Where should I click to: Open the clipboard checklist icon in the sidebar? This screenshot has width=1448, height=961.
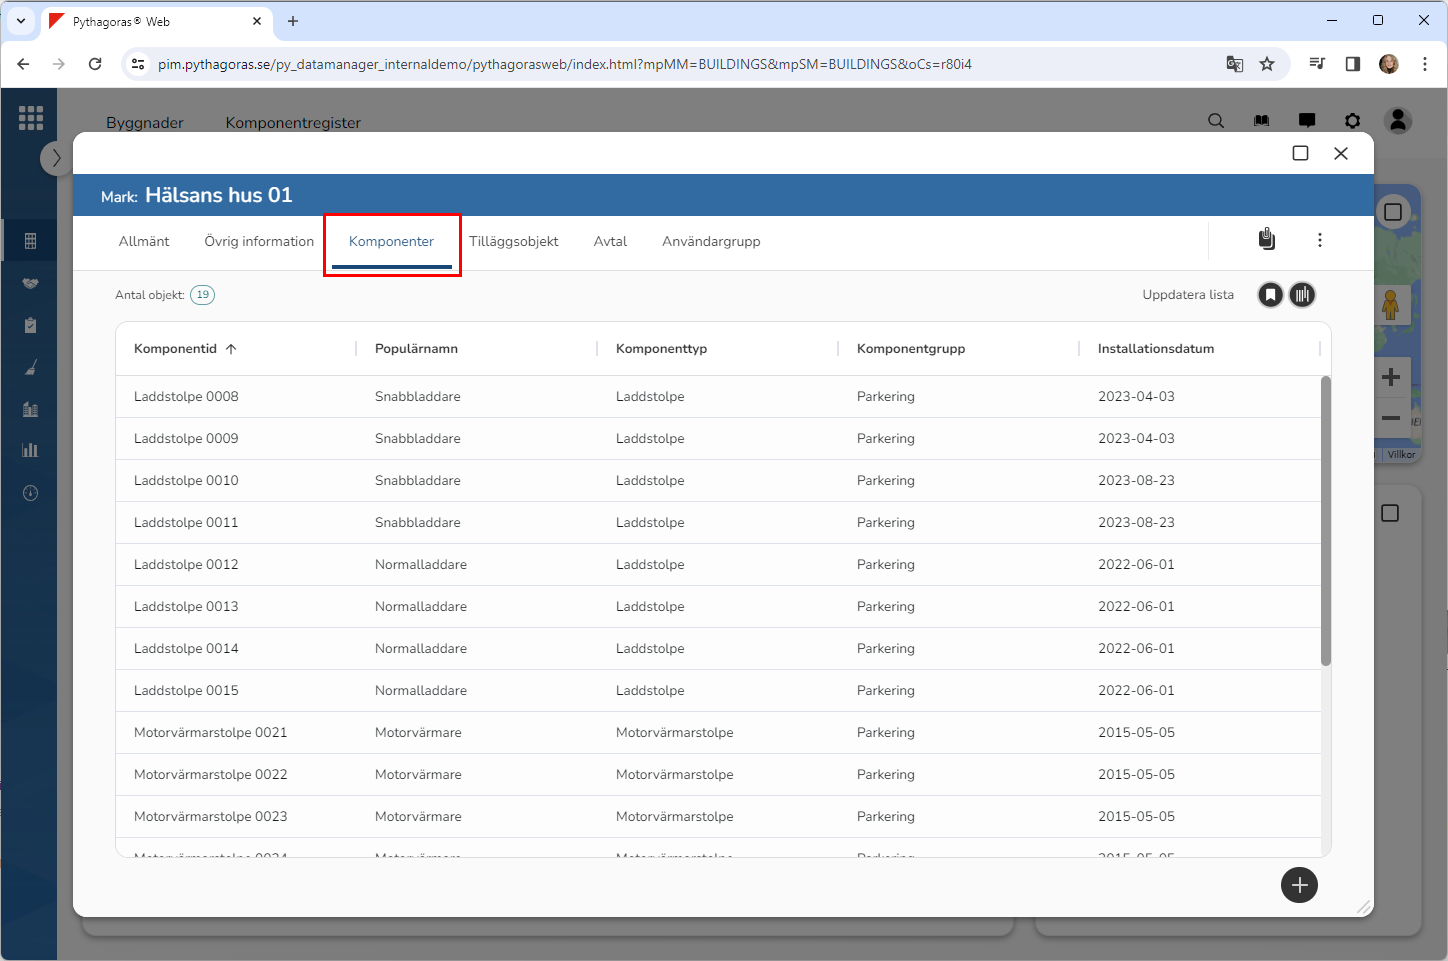coord(30,325)
